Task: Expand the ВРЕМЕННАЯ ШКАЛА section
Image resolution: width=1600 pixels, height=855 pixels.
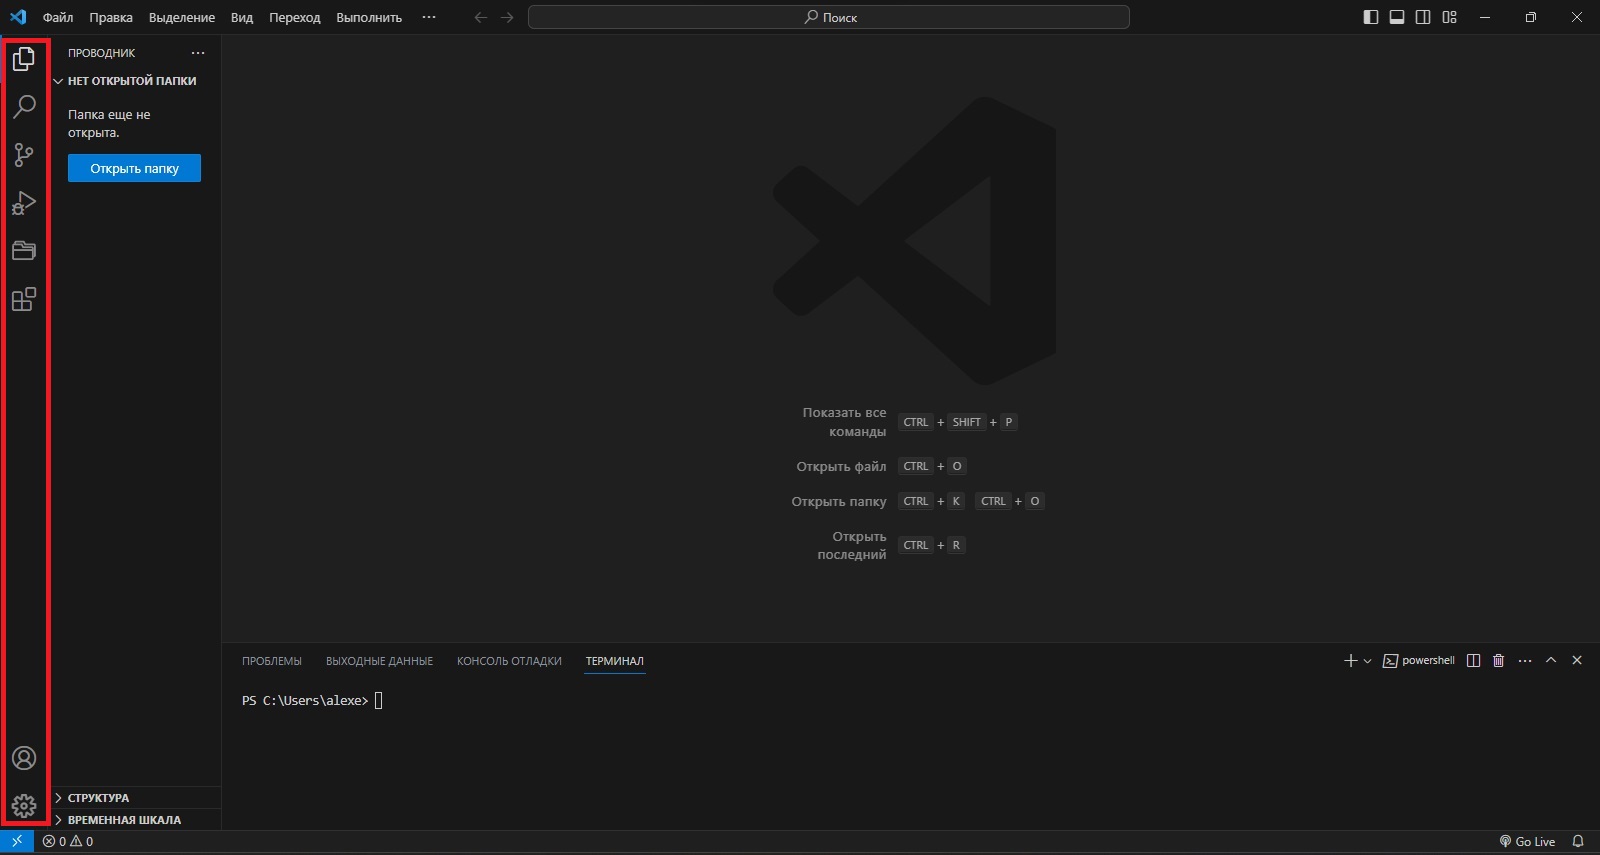Action: [136, 820]
